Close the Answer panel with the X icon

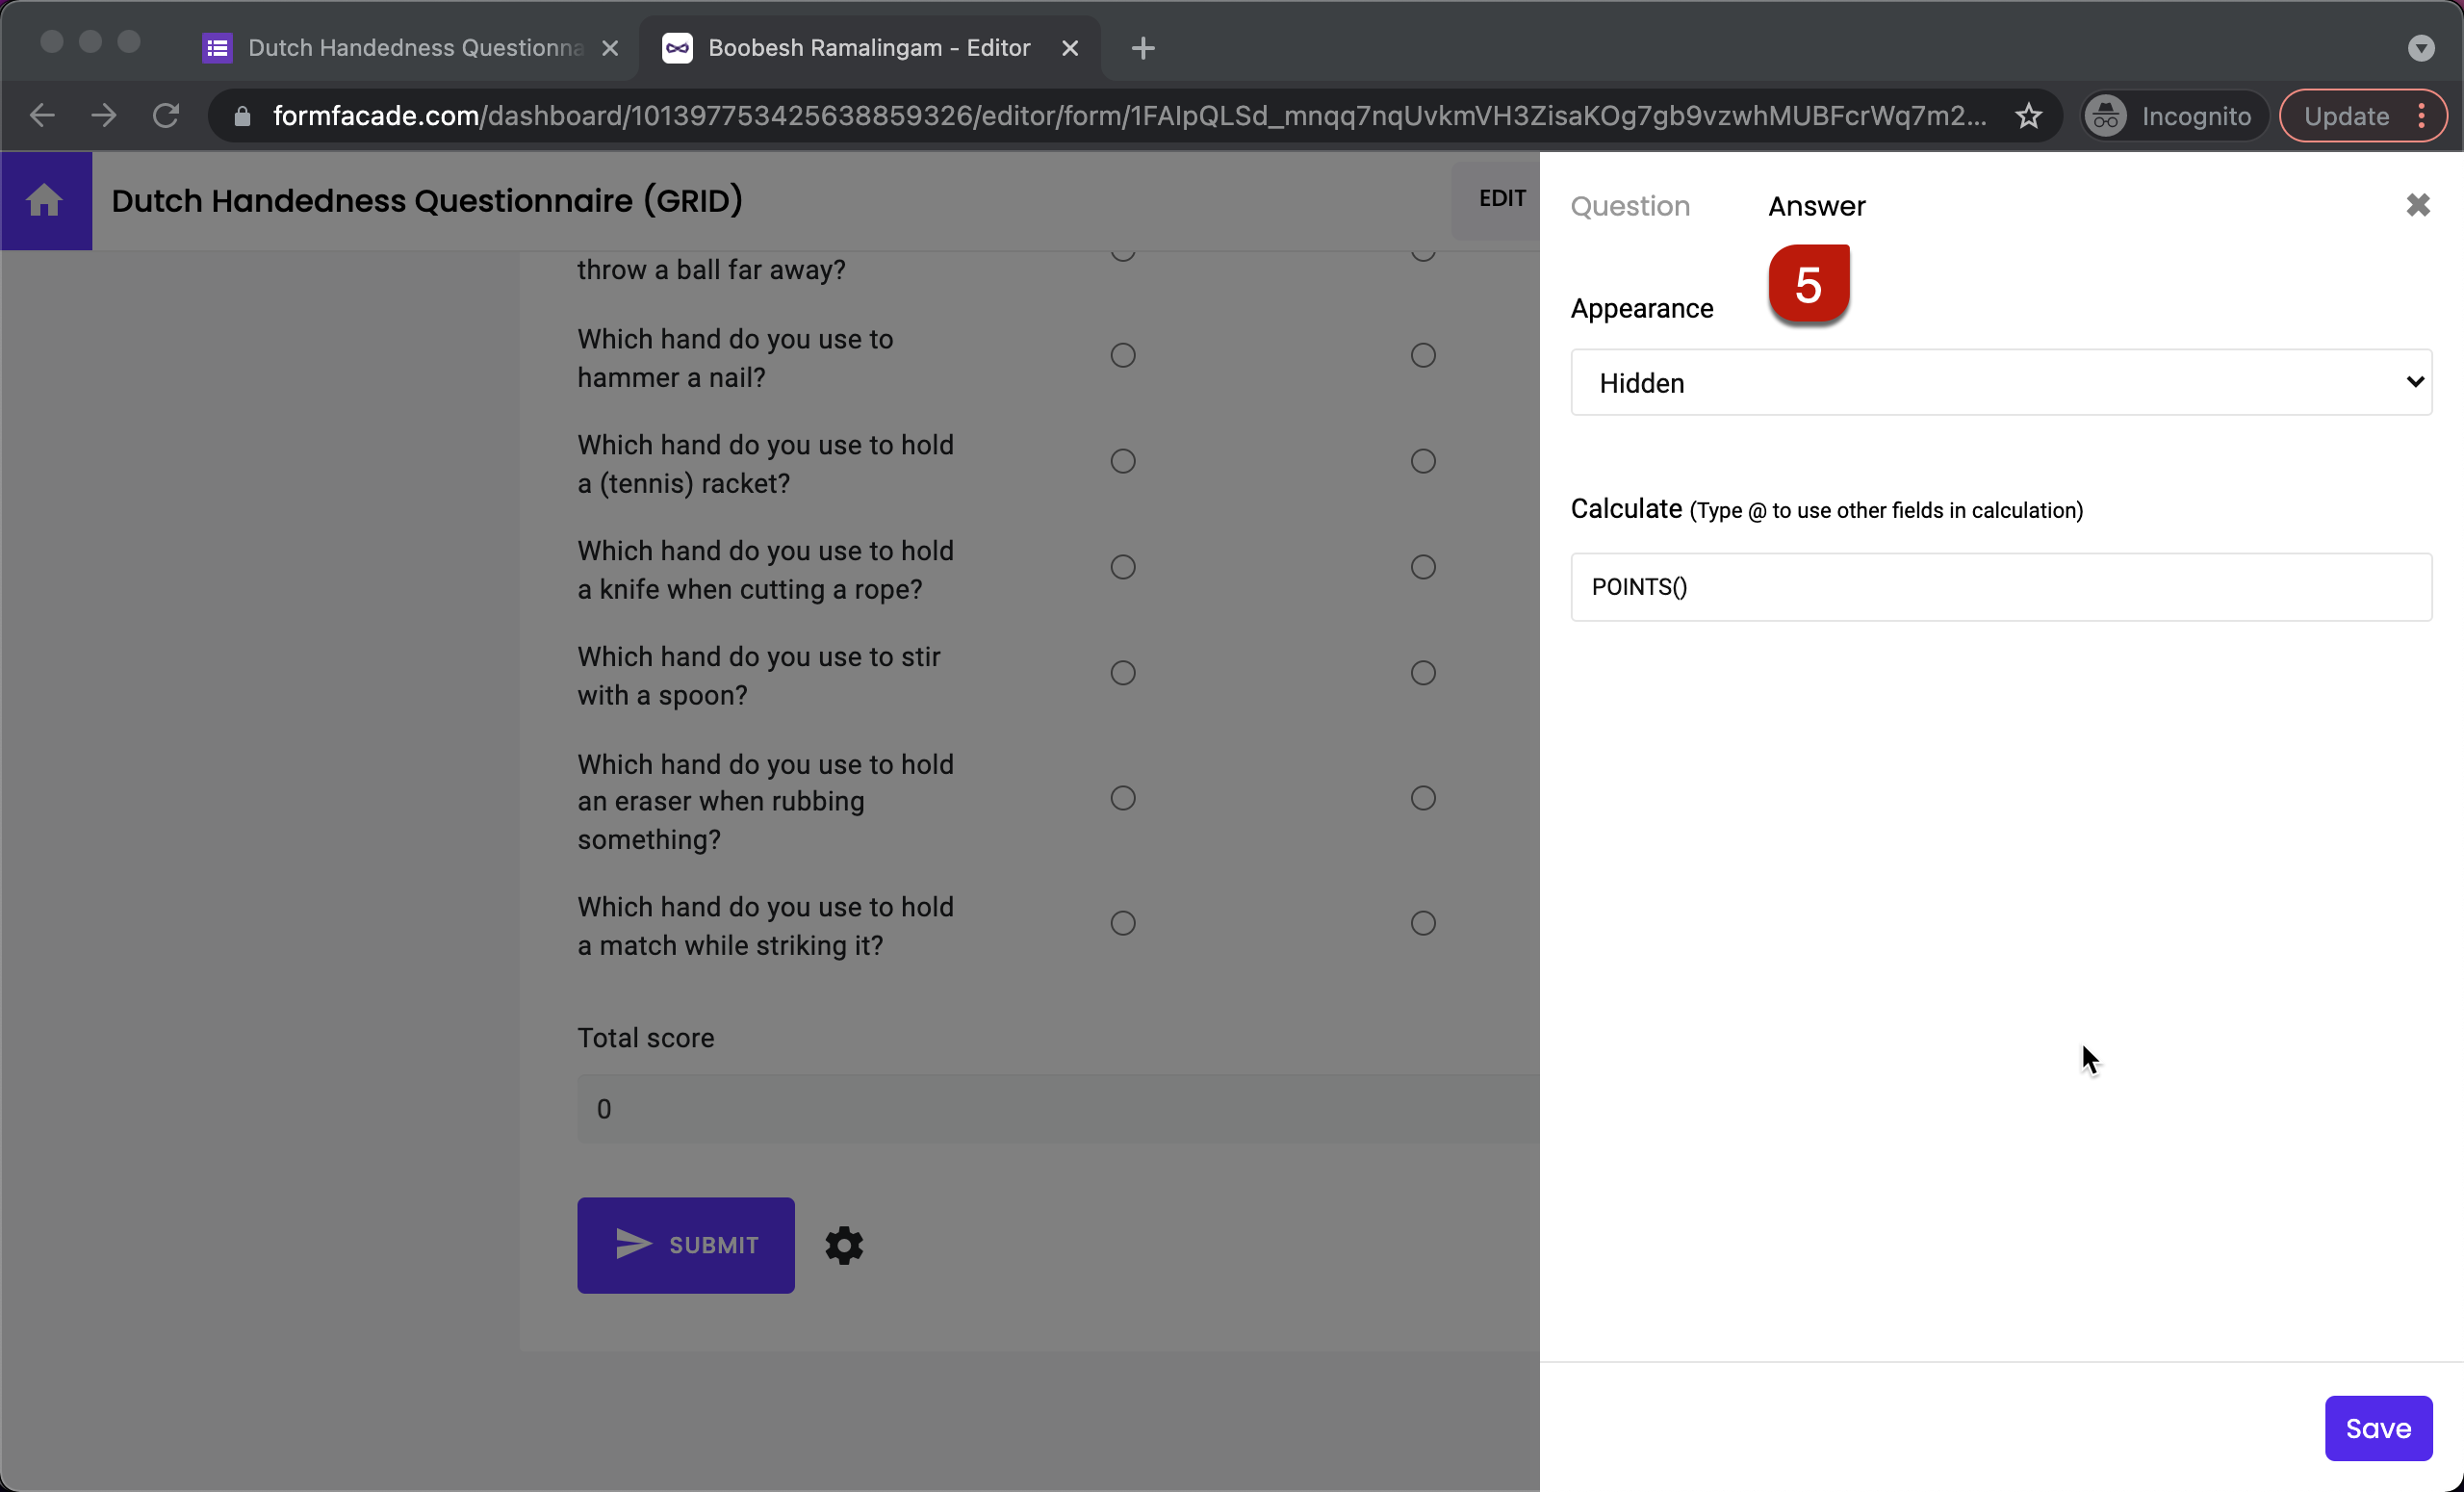coord(2419,205)
